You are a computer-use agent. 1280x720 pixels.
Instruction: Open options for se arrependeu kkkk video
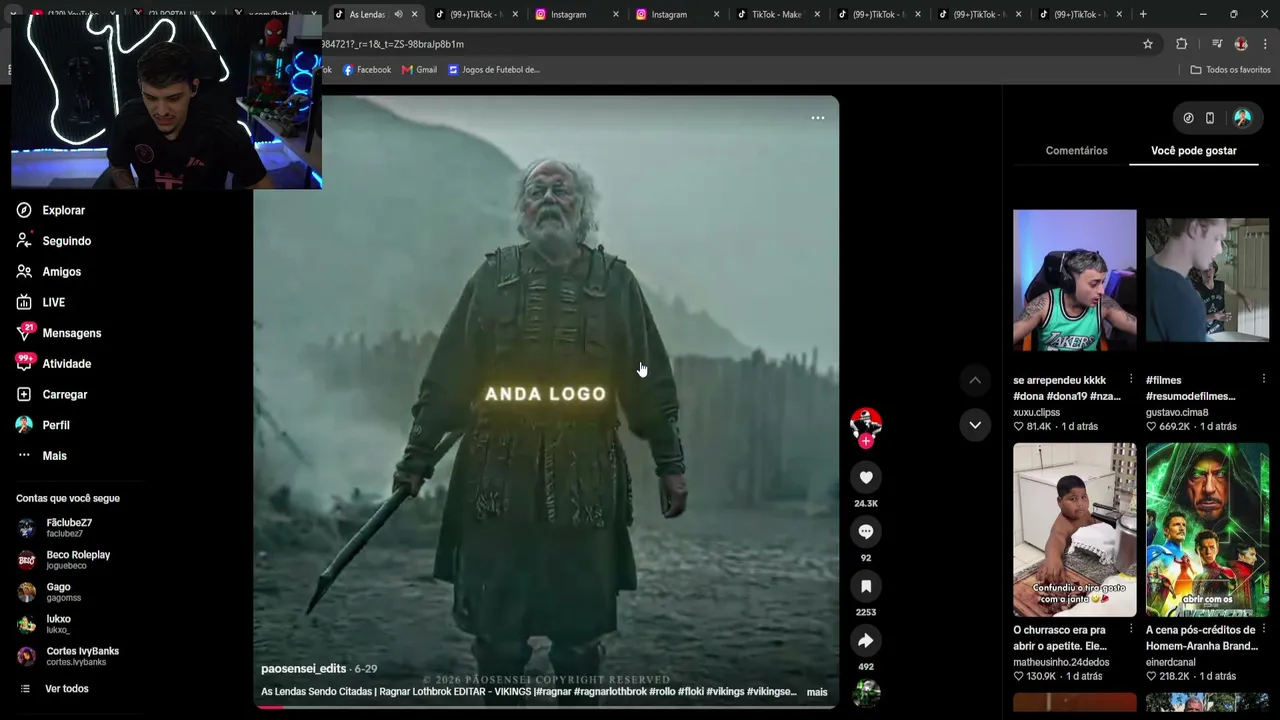coord(1131,379)
